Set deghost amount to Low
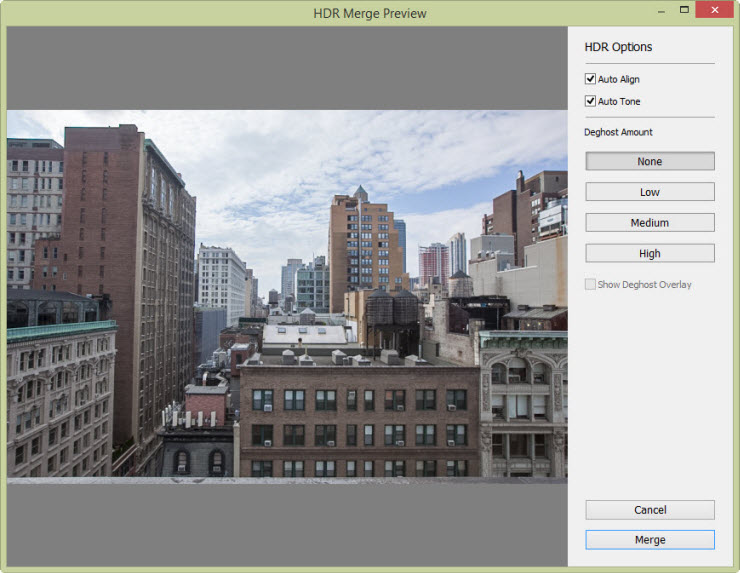 click(649, 192)
